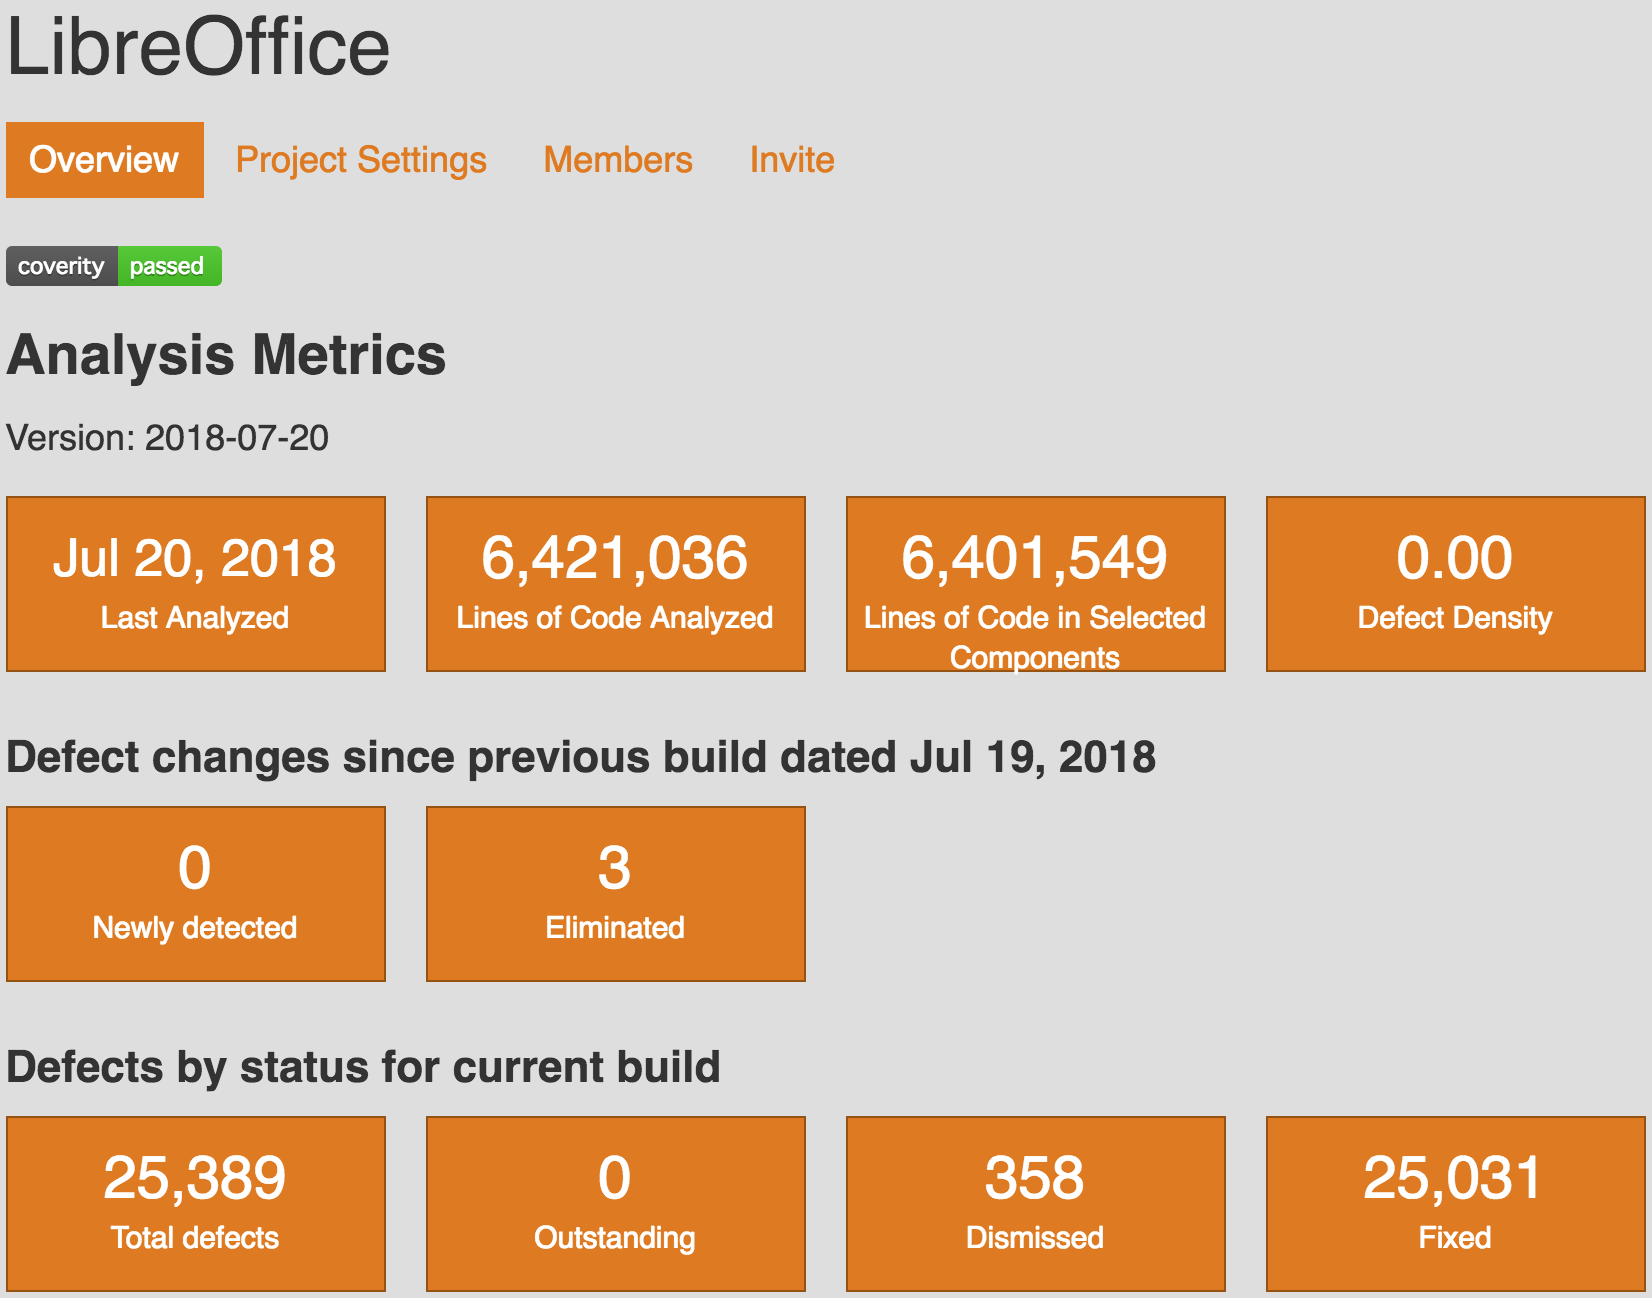Open the Invite tab
1652x1298 pixels.
click(x=792, y=160)
